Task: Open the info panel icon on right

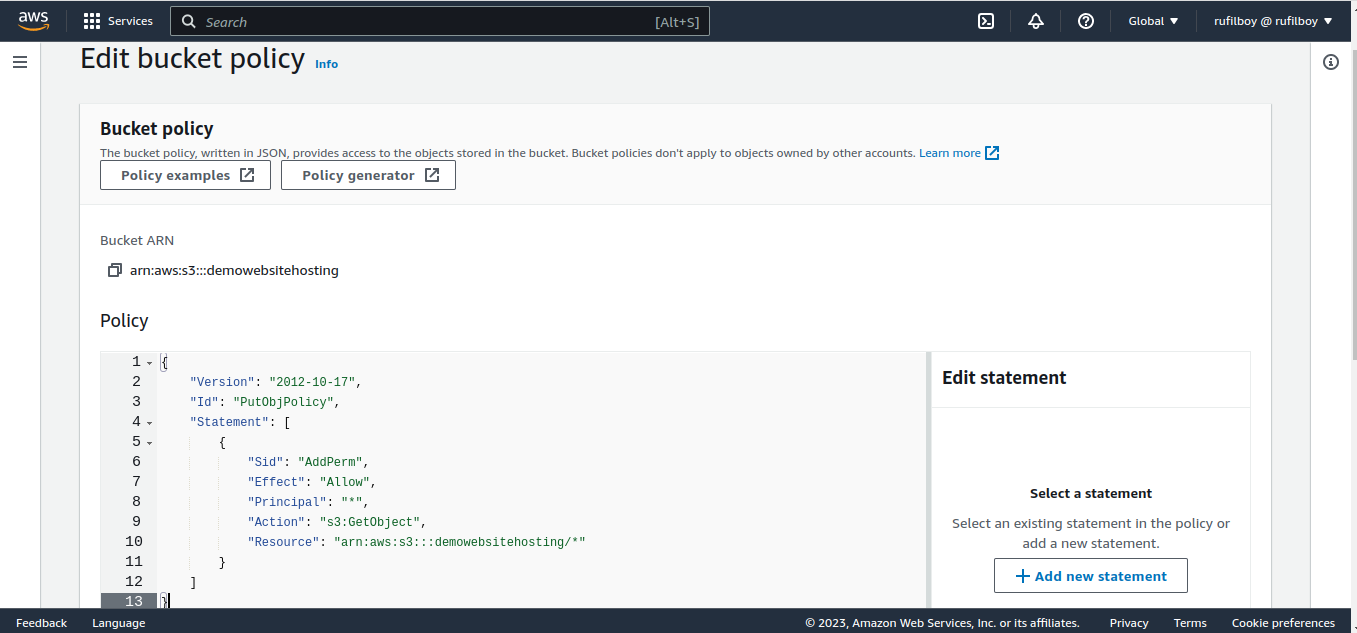Action: [1331, 62]
